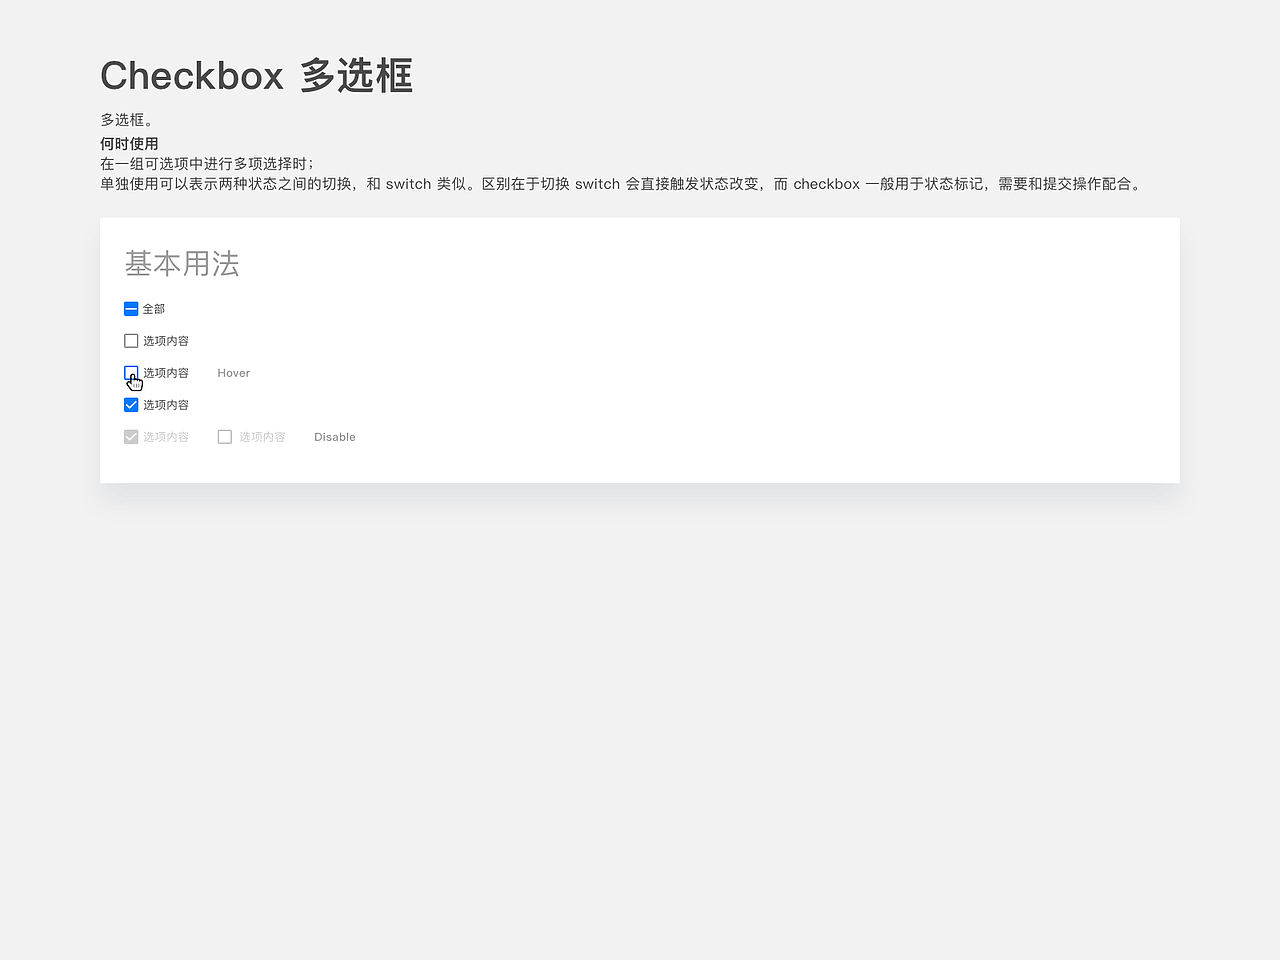Click the disabled checked 选项内容 checkbox
This screenshot has width=1280, height=960.
[131, 437]
